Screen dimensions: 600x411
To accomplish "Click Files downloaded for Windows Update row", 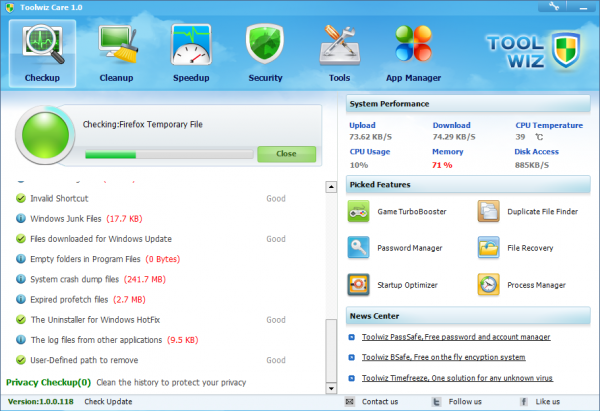I will (x=151, y=239).
